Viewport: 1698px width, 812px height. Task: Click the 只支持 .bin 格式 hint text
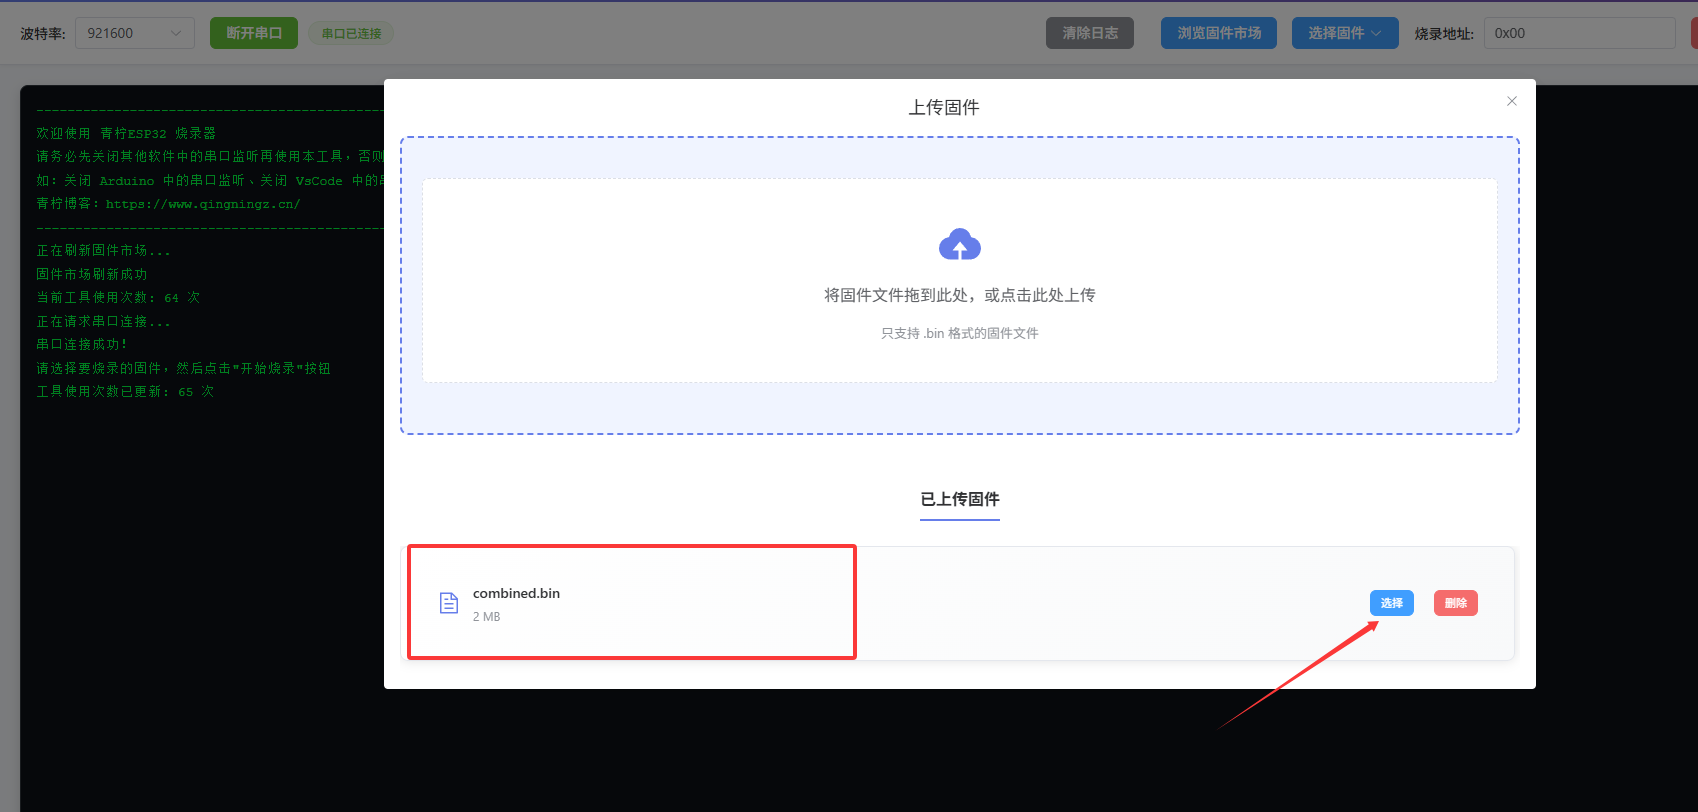coord(959,333)
